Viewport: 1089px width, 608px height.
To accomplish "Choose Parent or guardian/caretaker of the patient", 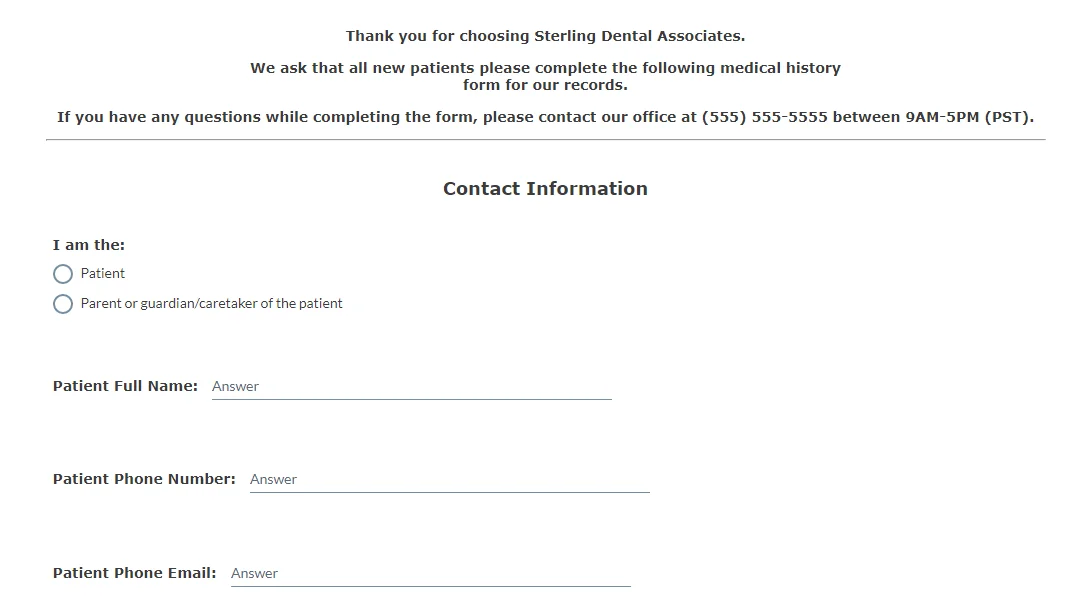I will (63, 304).
